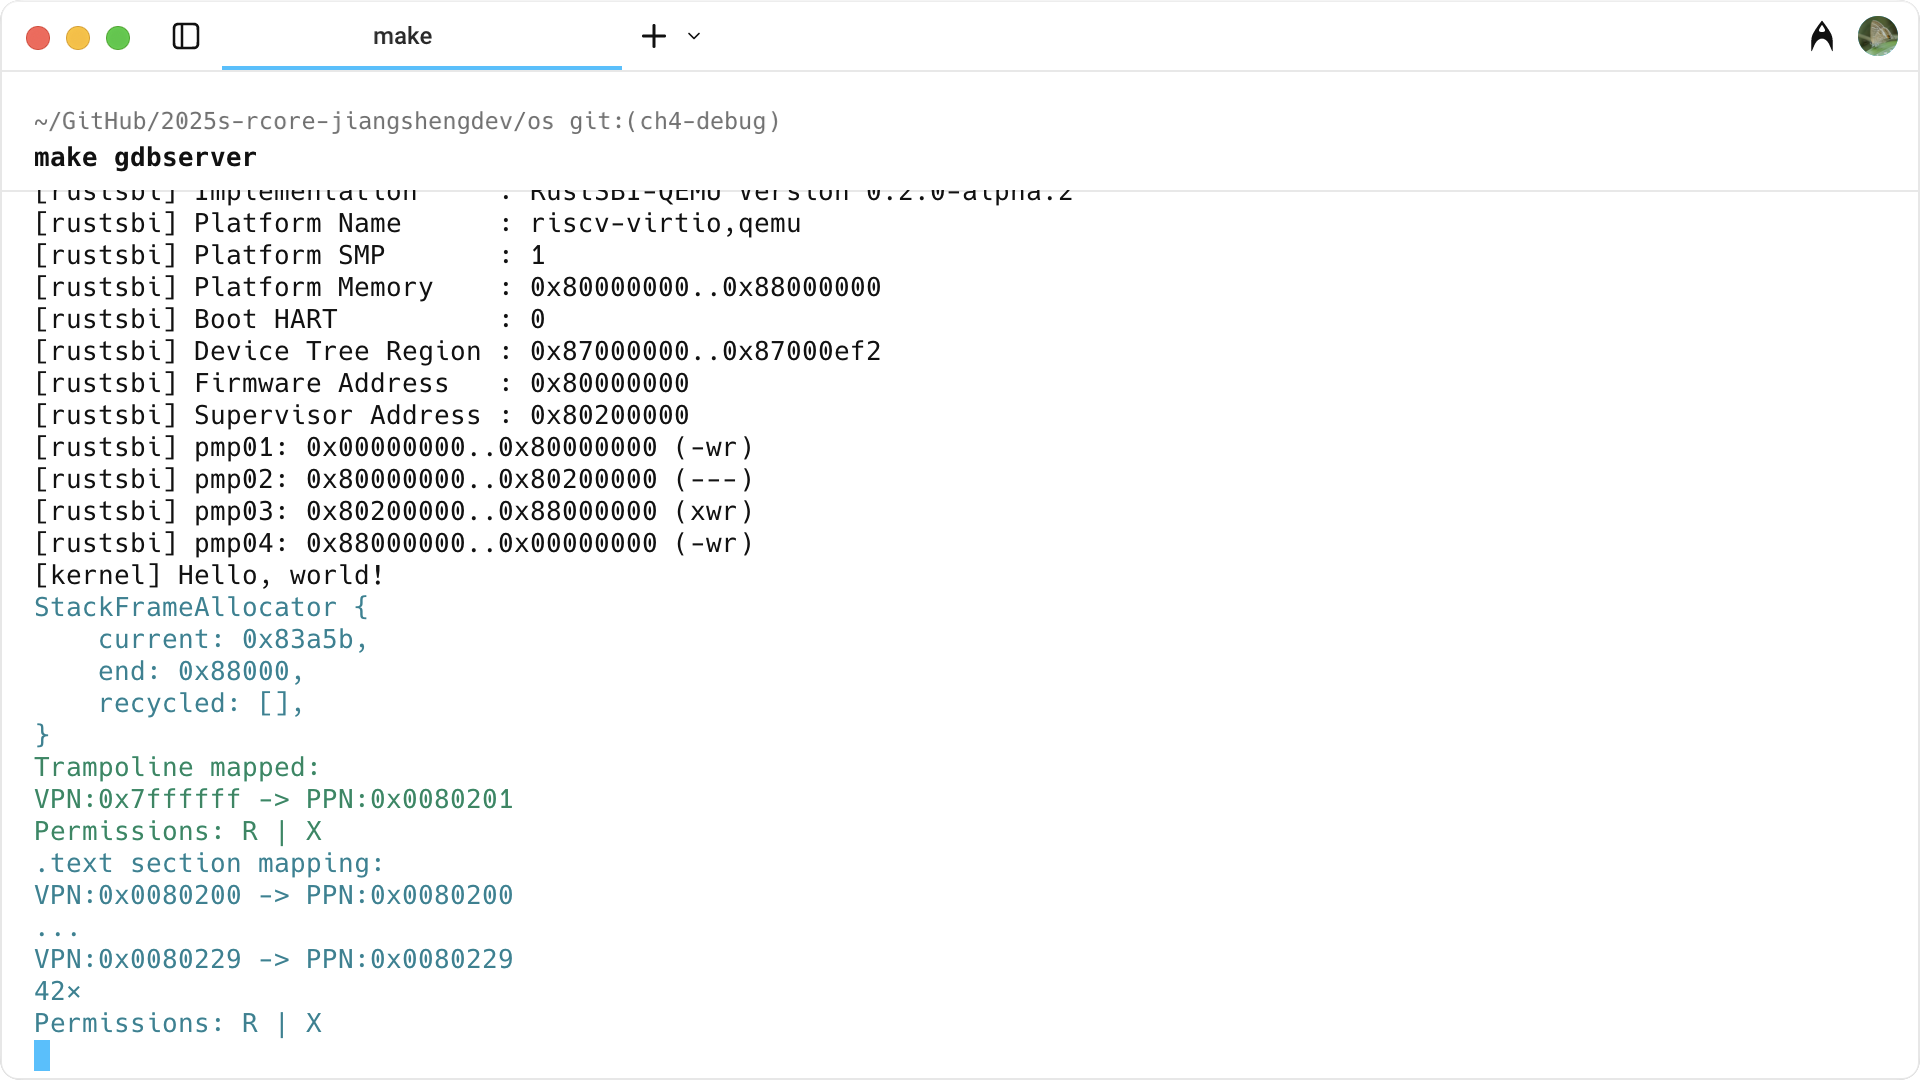Expand the new tab options chevron
This screenshot has height=1080, width=1920.
[x=694, y=37]
